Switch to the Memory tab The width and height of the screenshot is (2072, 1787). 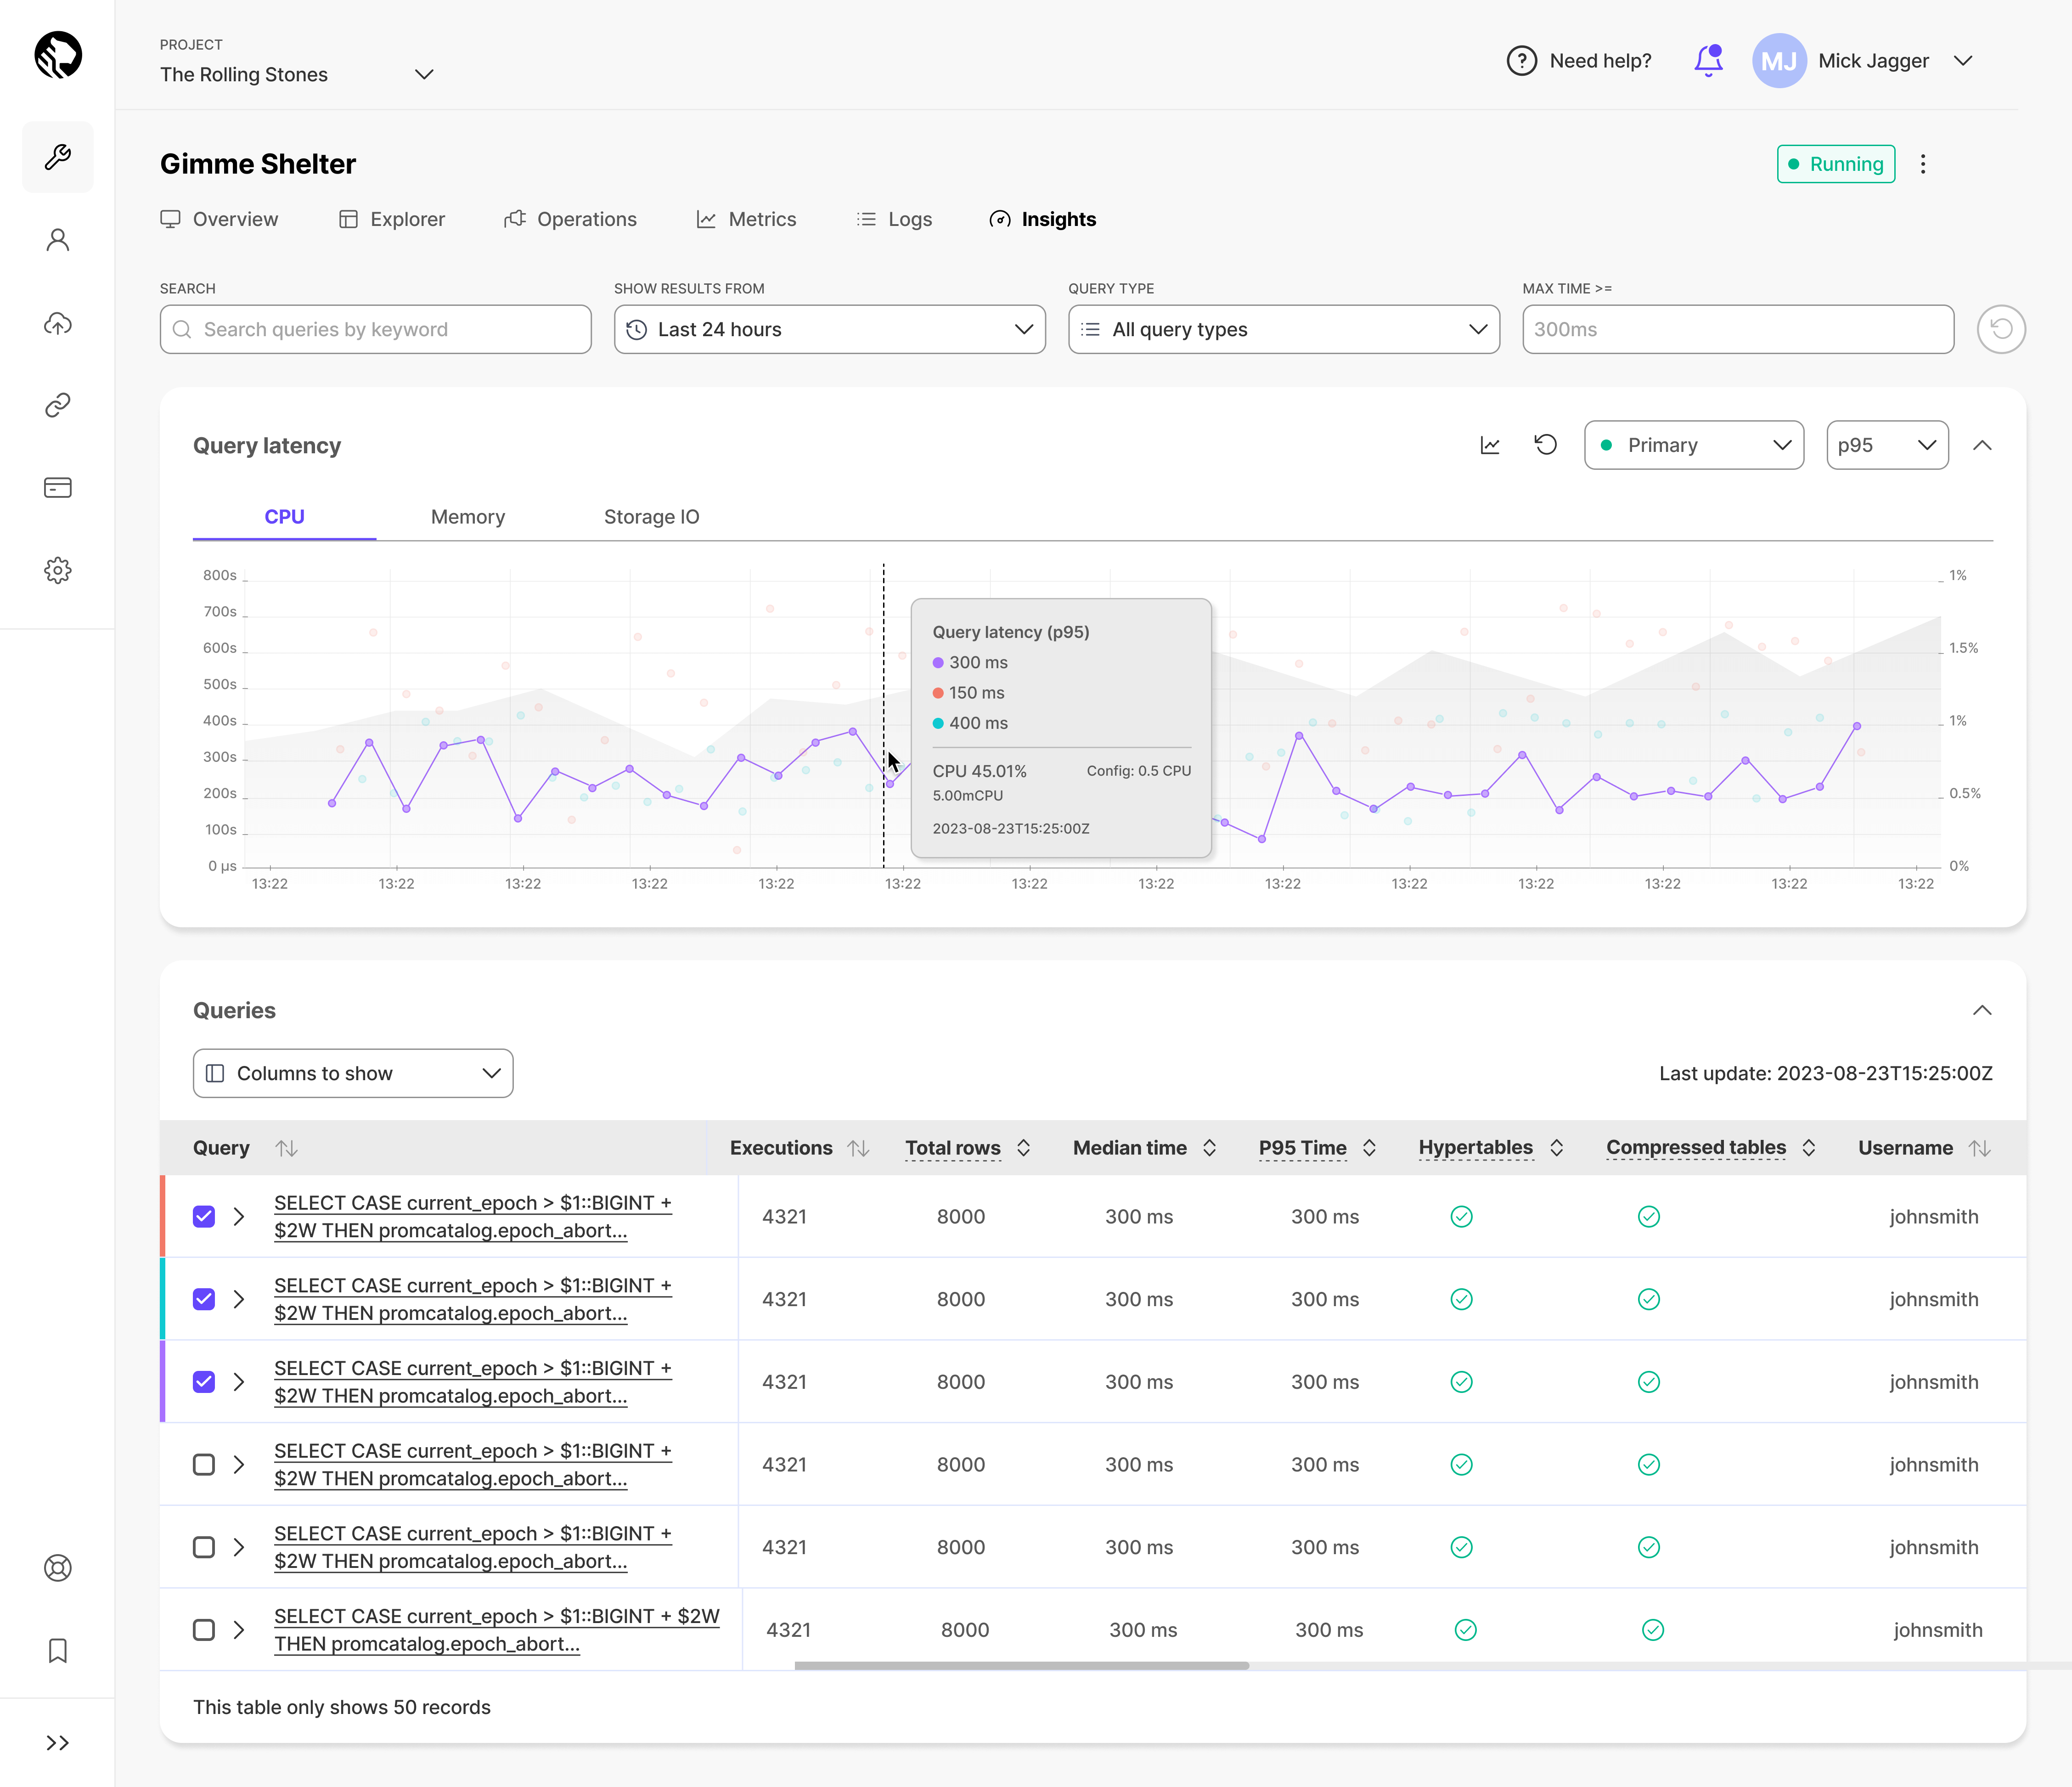pos(468,517)
